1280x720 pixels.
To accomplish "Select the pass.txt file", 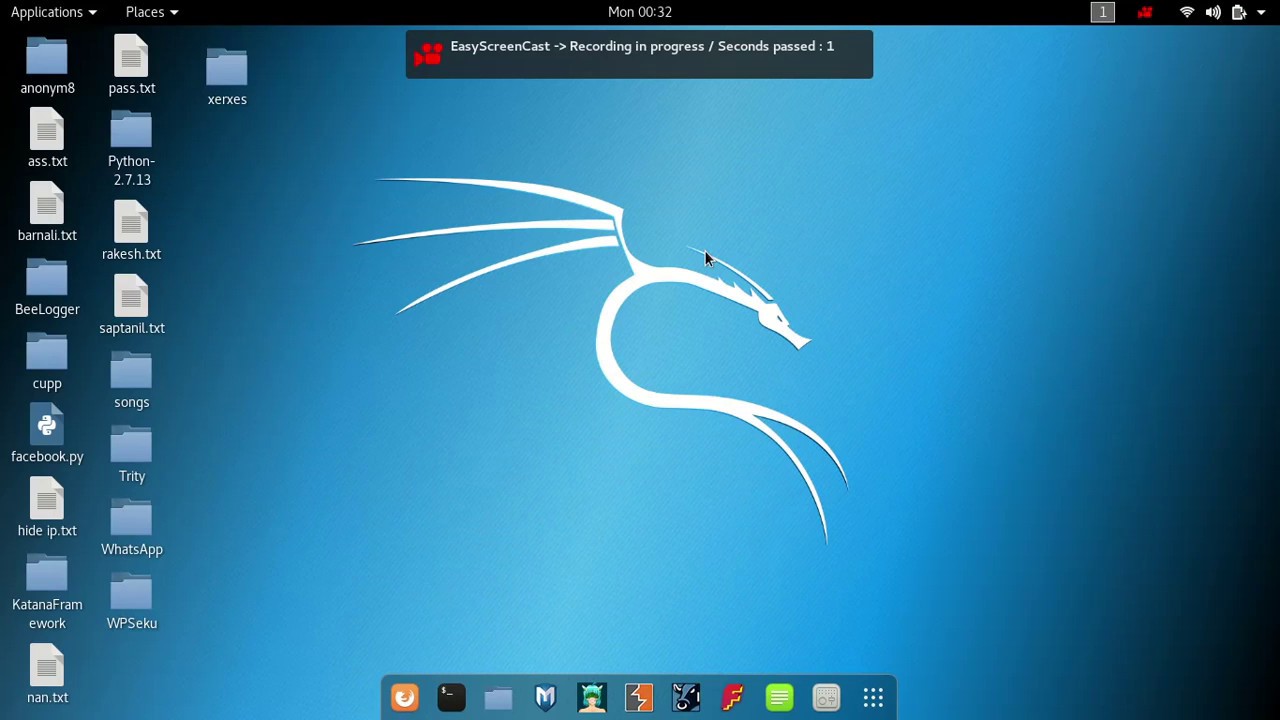I will [132, 66].
